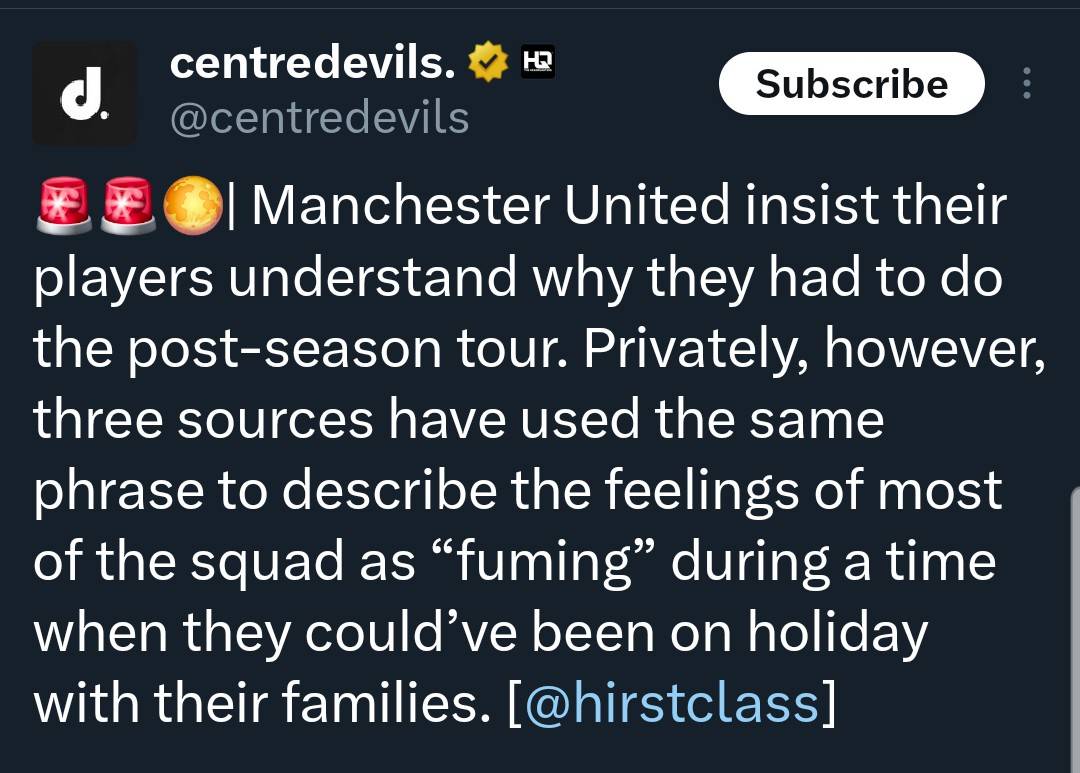Image resolution: width=1080 pixels, height=773 pixels.
Task: Click the words "three sources" in the post
Action: point(203,420)
